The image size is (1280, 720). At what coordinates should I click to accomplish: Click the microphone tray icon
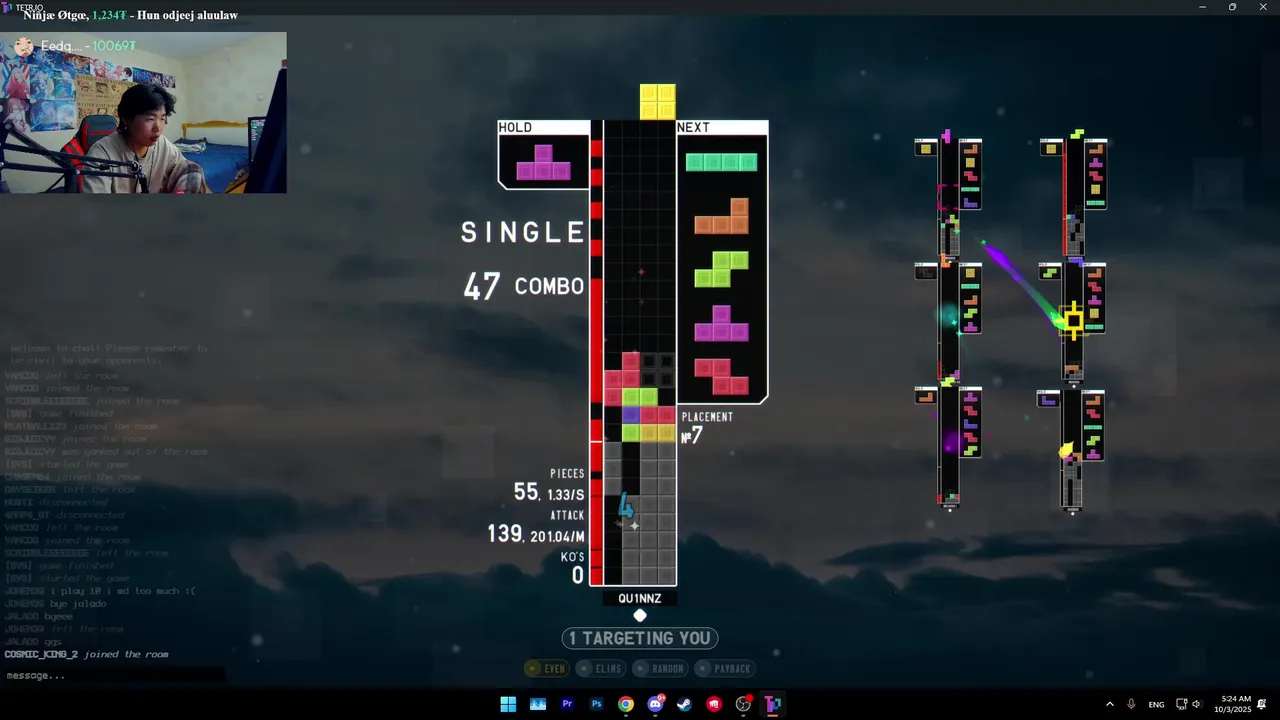coord(1131,704)
